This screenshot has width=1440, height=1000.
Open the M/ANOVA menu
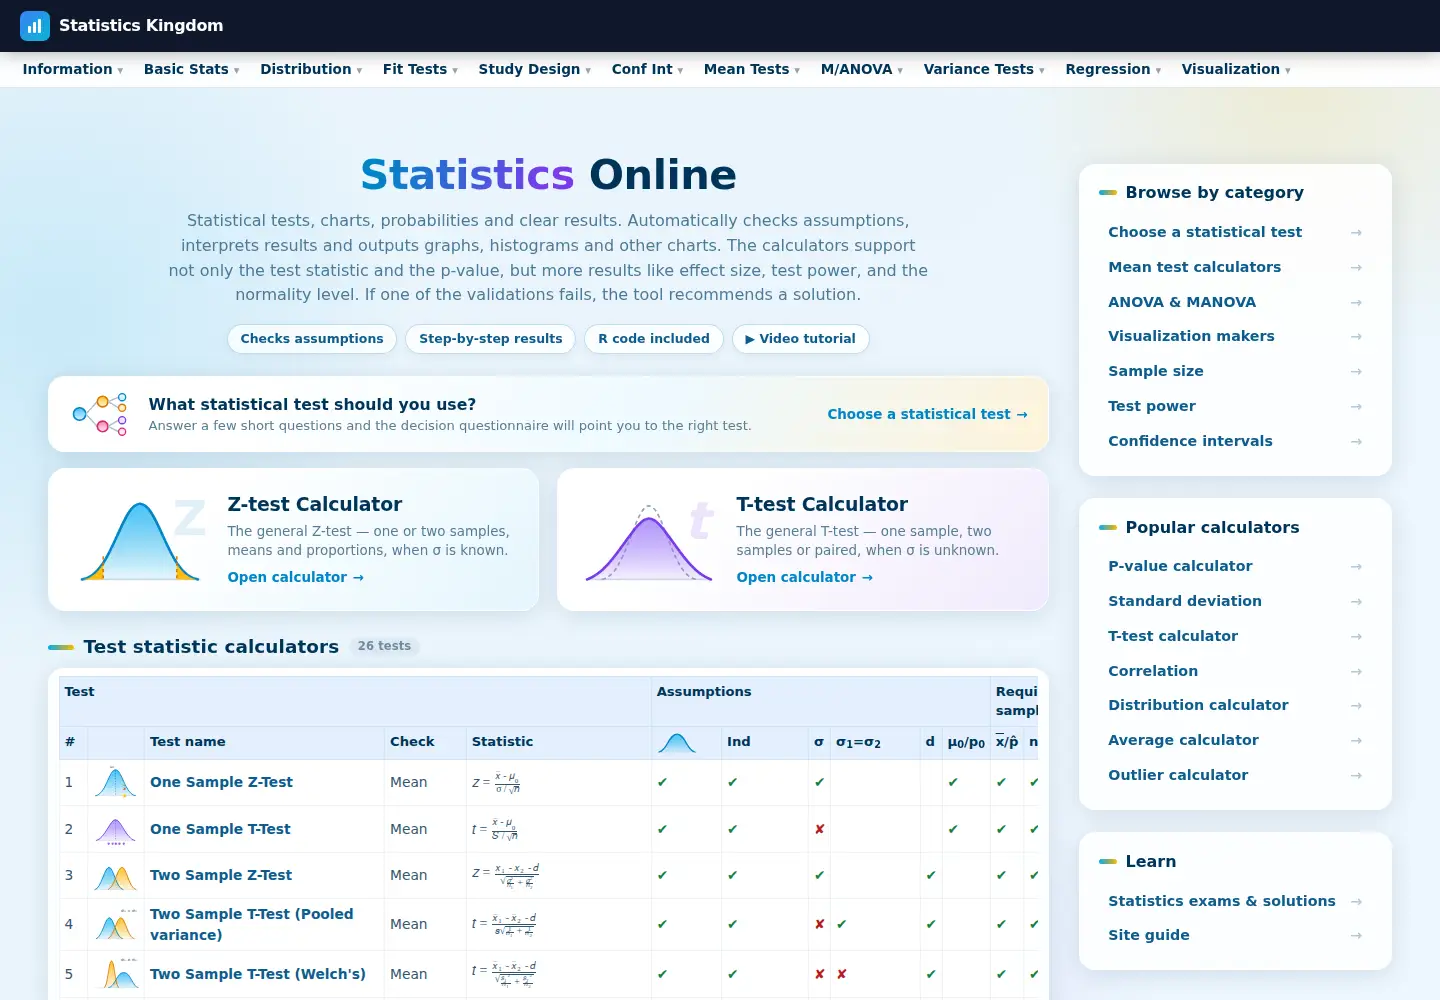coord(862,69)
